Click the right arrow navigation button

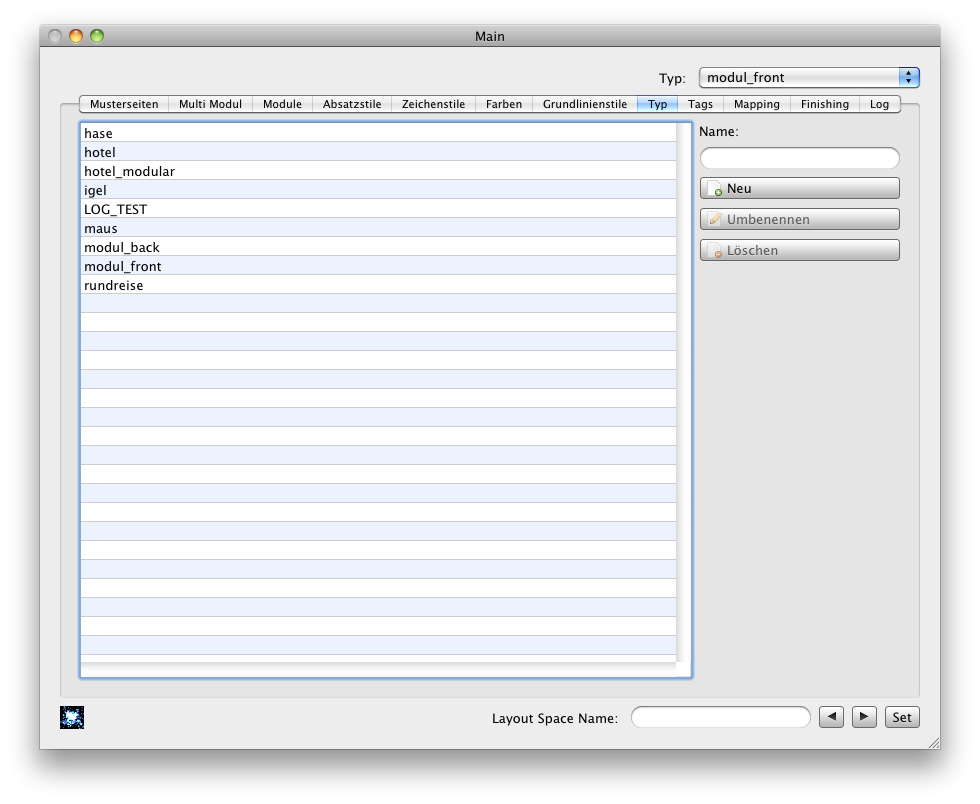pyautogui.click(x=865, y=717)
